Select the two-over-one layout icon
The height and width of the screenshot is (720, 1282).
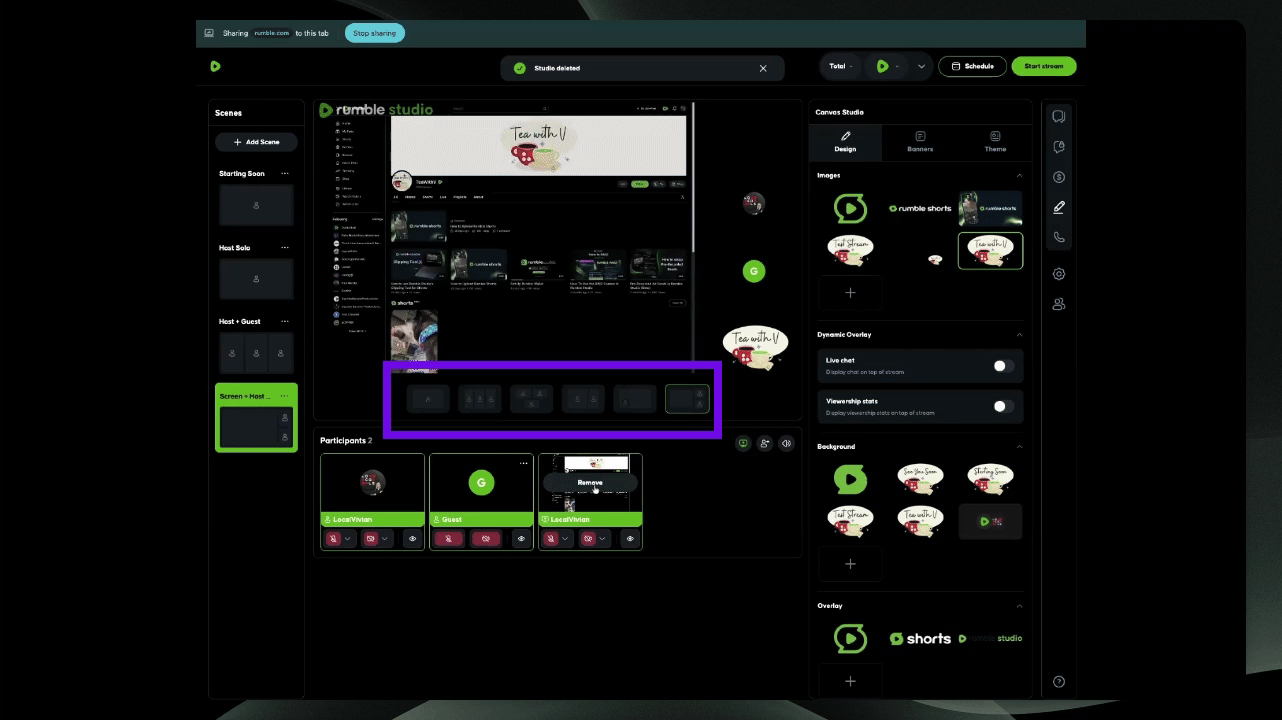point(531,399)
